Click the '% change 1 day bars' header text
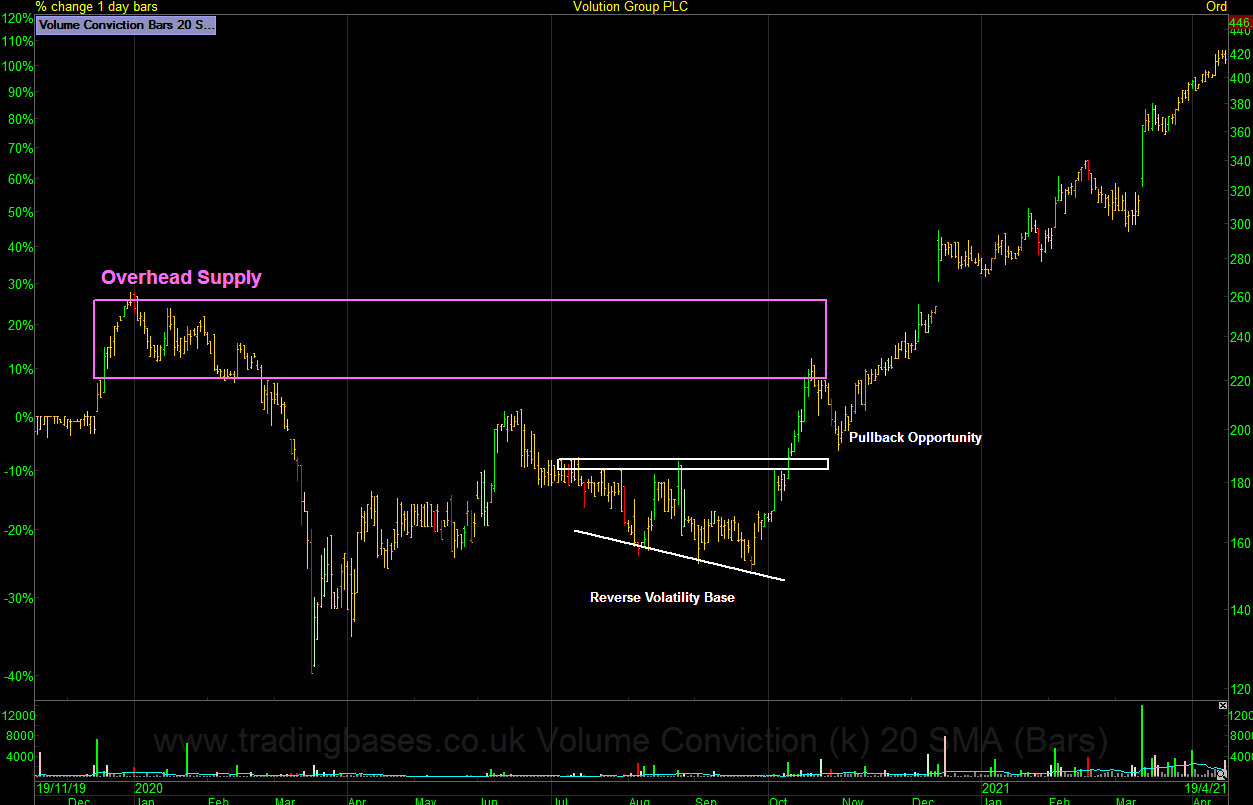 point(96,7)
